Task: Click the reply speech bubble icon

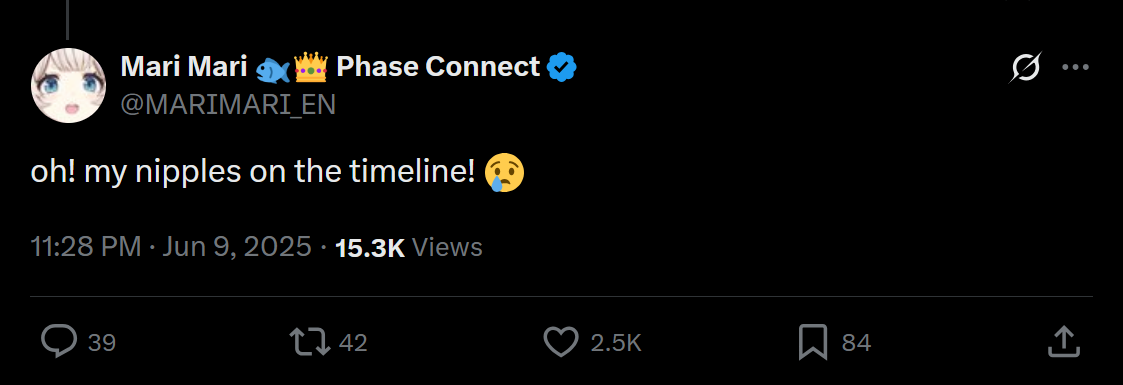Action: tap(59, 342)
